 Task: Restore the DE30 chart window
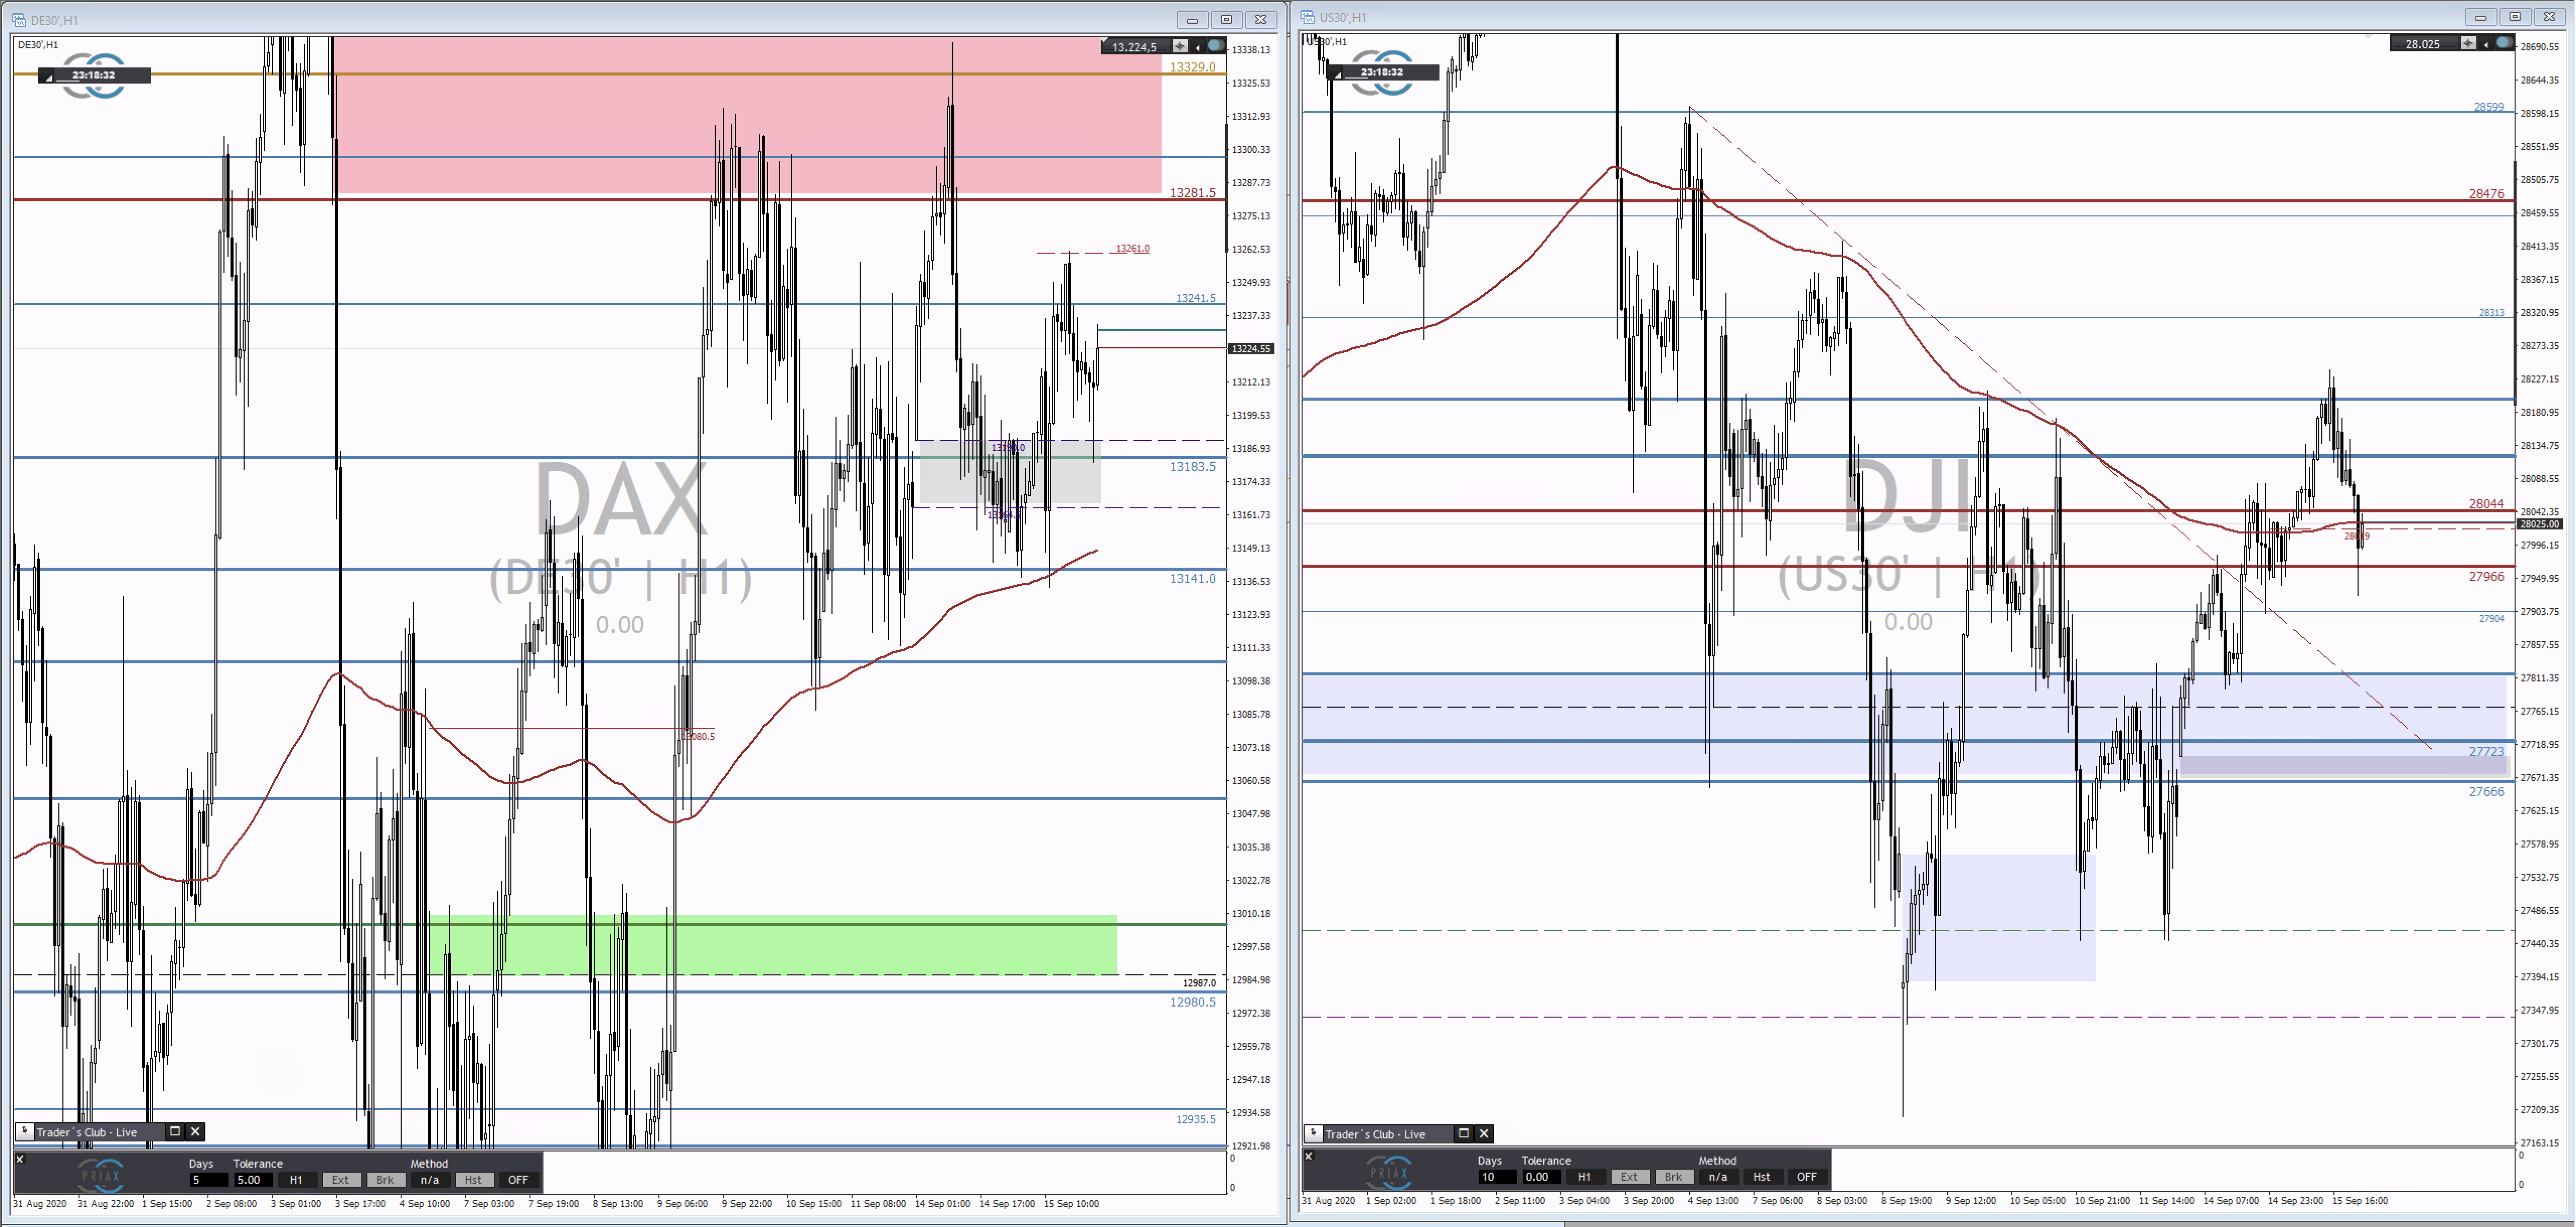(1227, 20)
